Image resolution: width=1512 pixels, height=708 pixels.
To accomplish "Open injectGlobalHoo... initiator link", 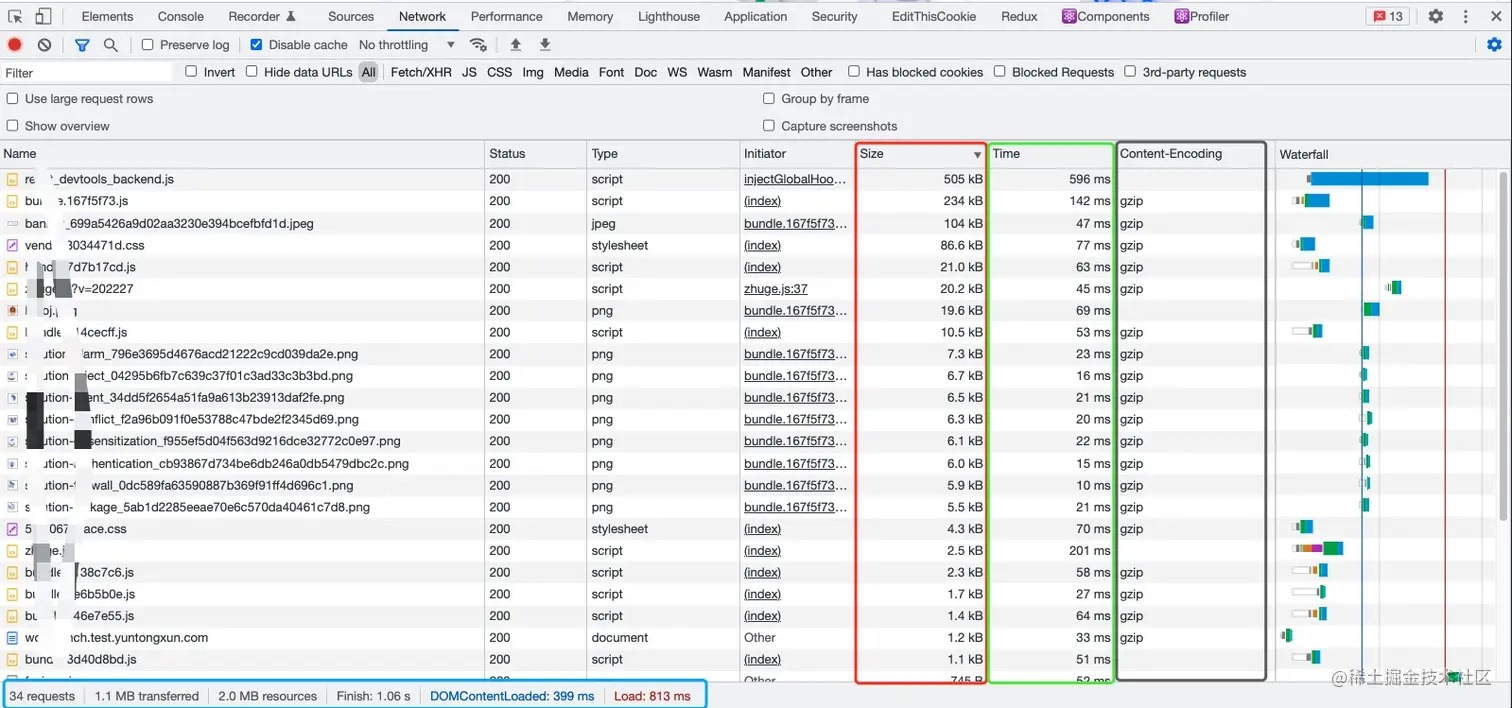I will pyautogui.click(x=795, y=179).
